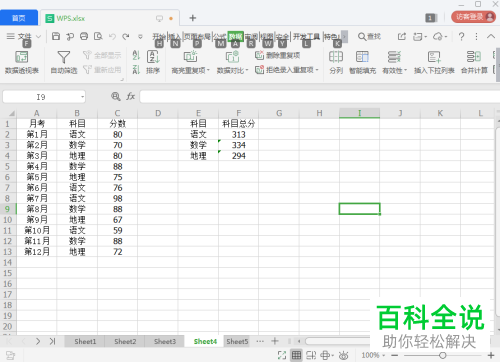
Task: Switch to Sheet5 tab
Action: pyautogui.click(x=237, y=341)
